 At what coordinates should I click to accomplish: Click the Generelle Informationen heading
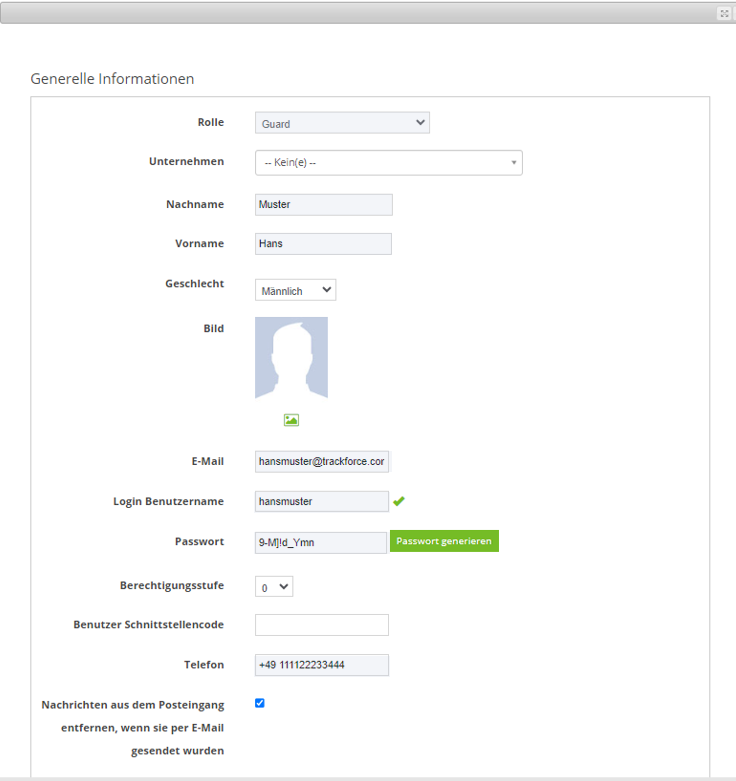pos(112,79)
